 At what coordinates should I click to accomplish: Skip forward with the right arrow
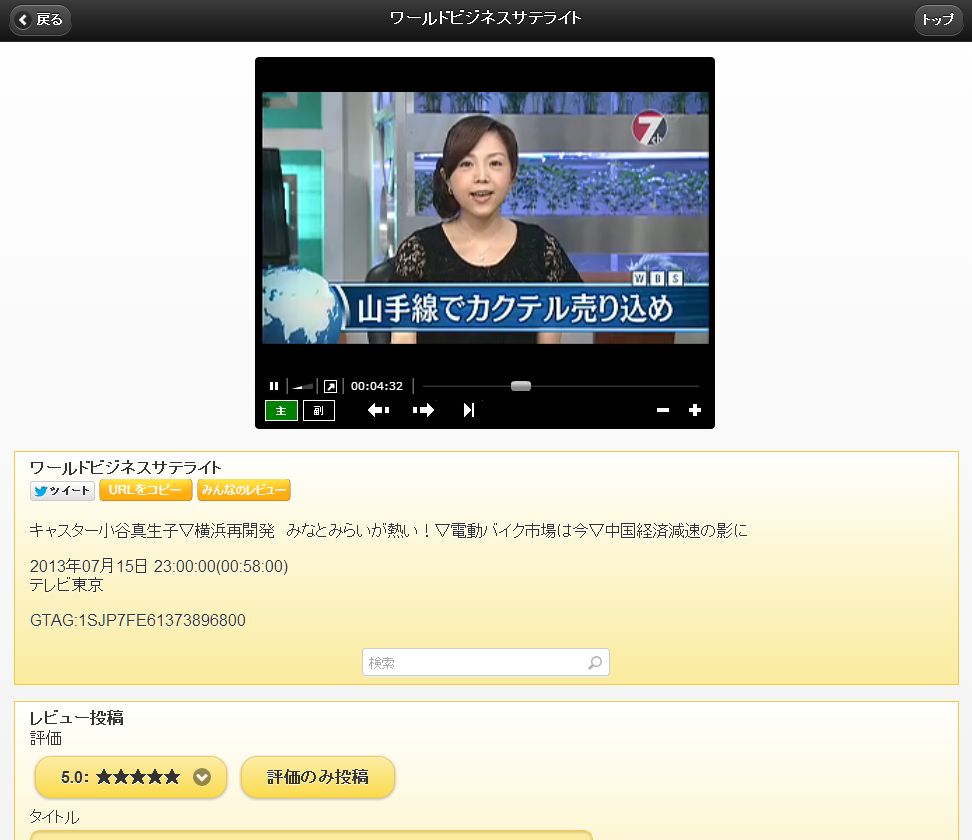tap(423, 410)
